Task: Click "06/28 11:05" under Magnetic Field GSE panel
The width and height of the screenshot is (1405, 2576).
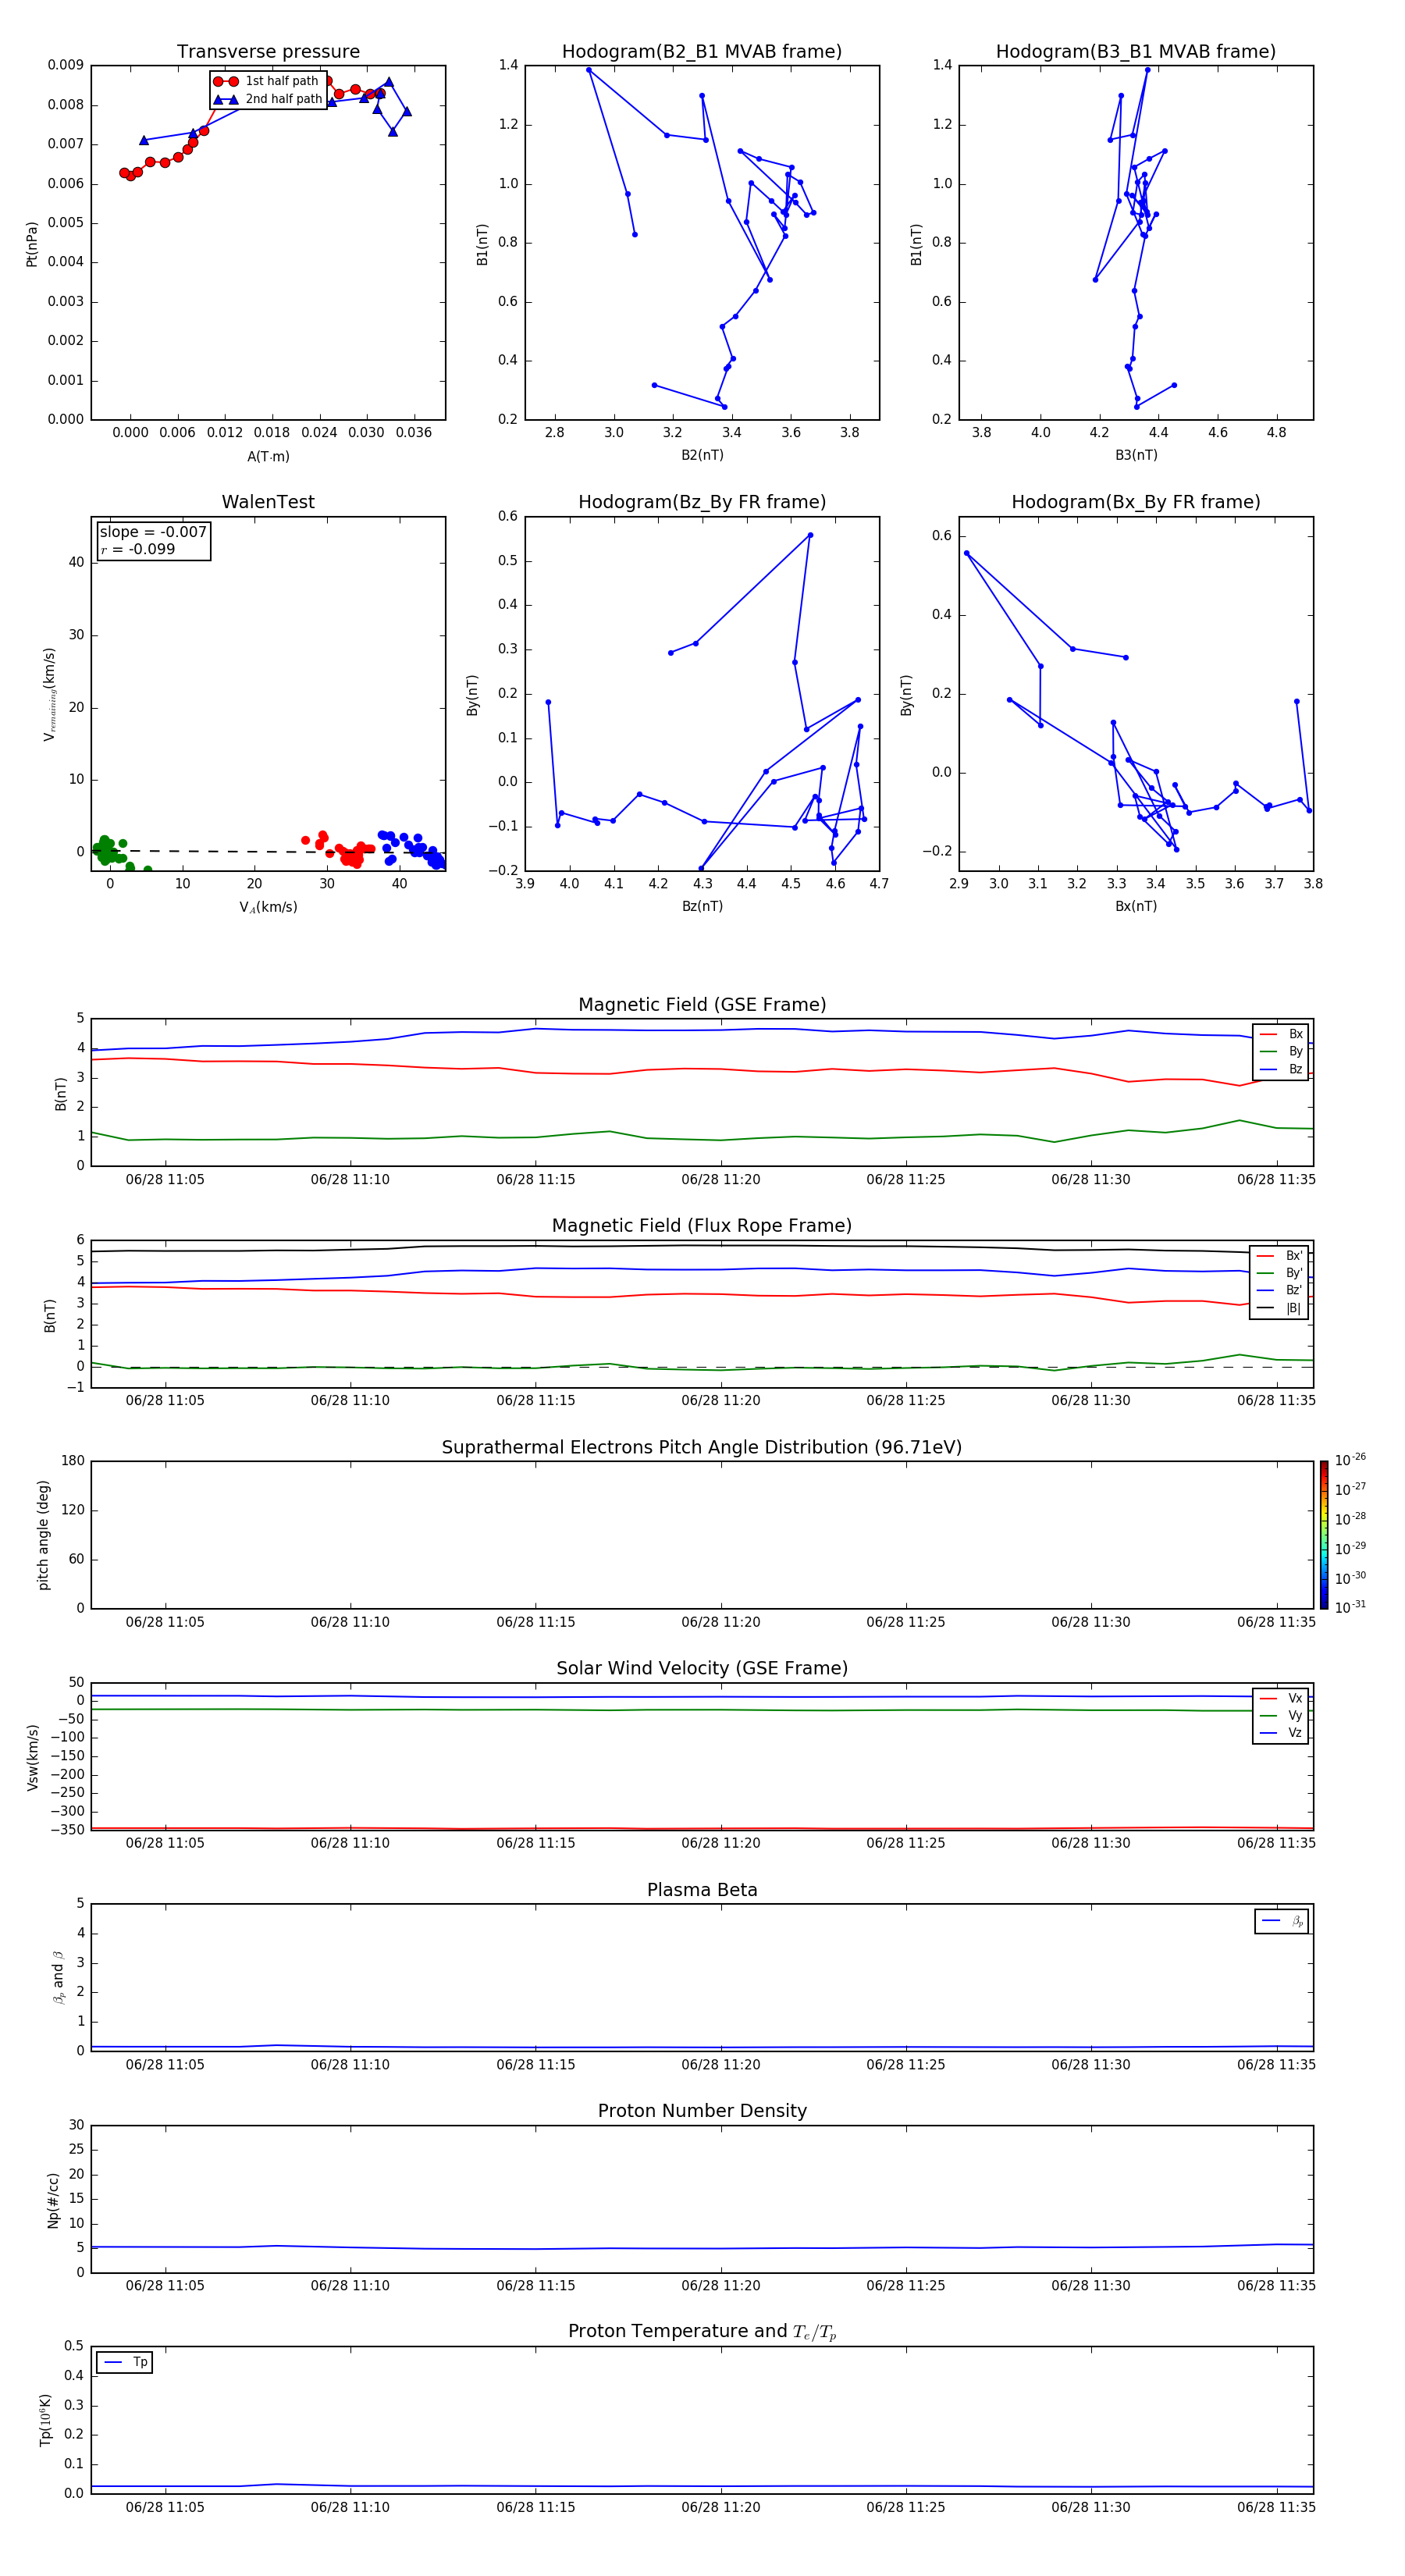Action: 165,1179
